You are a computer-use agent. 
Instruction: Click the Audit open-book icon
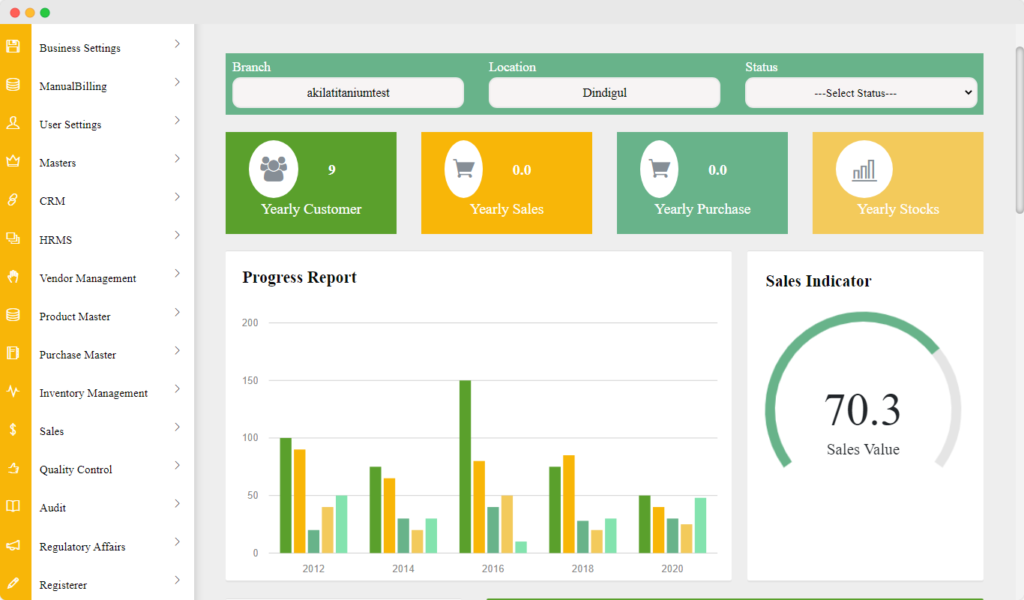click(13, 507)
